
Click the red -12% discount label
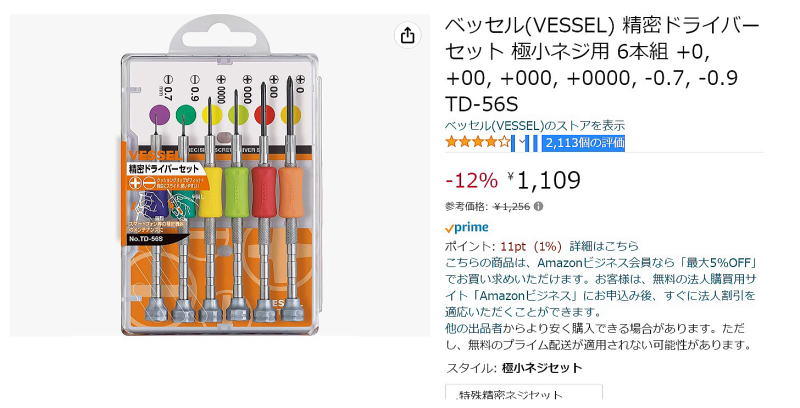[471, 181]
